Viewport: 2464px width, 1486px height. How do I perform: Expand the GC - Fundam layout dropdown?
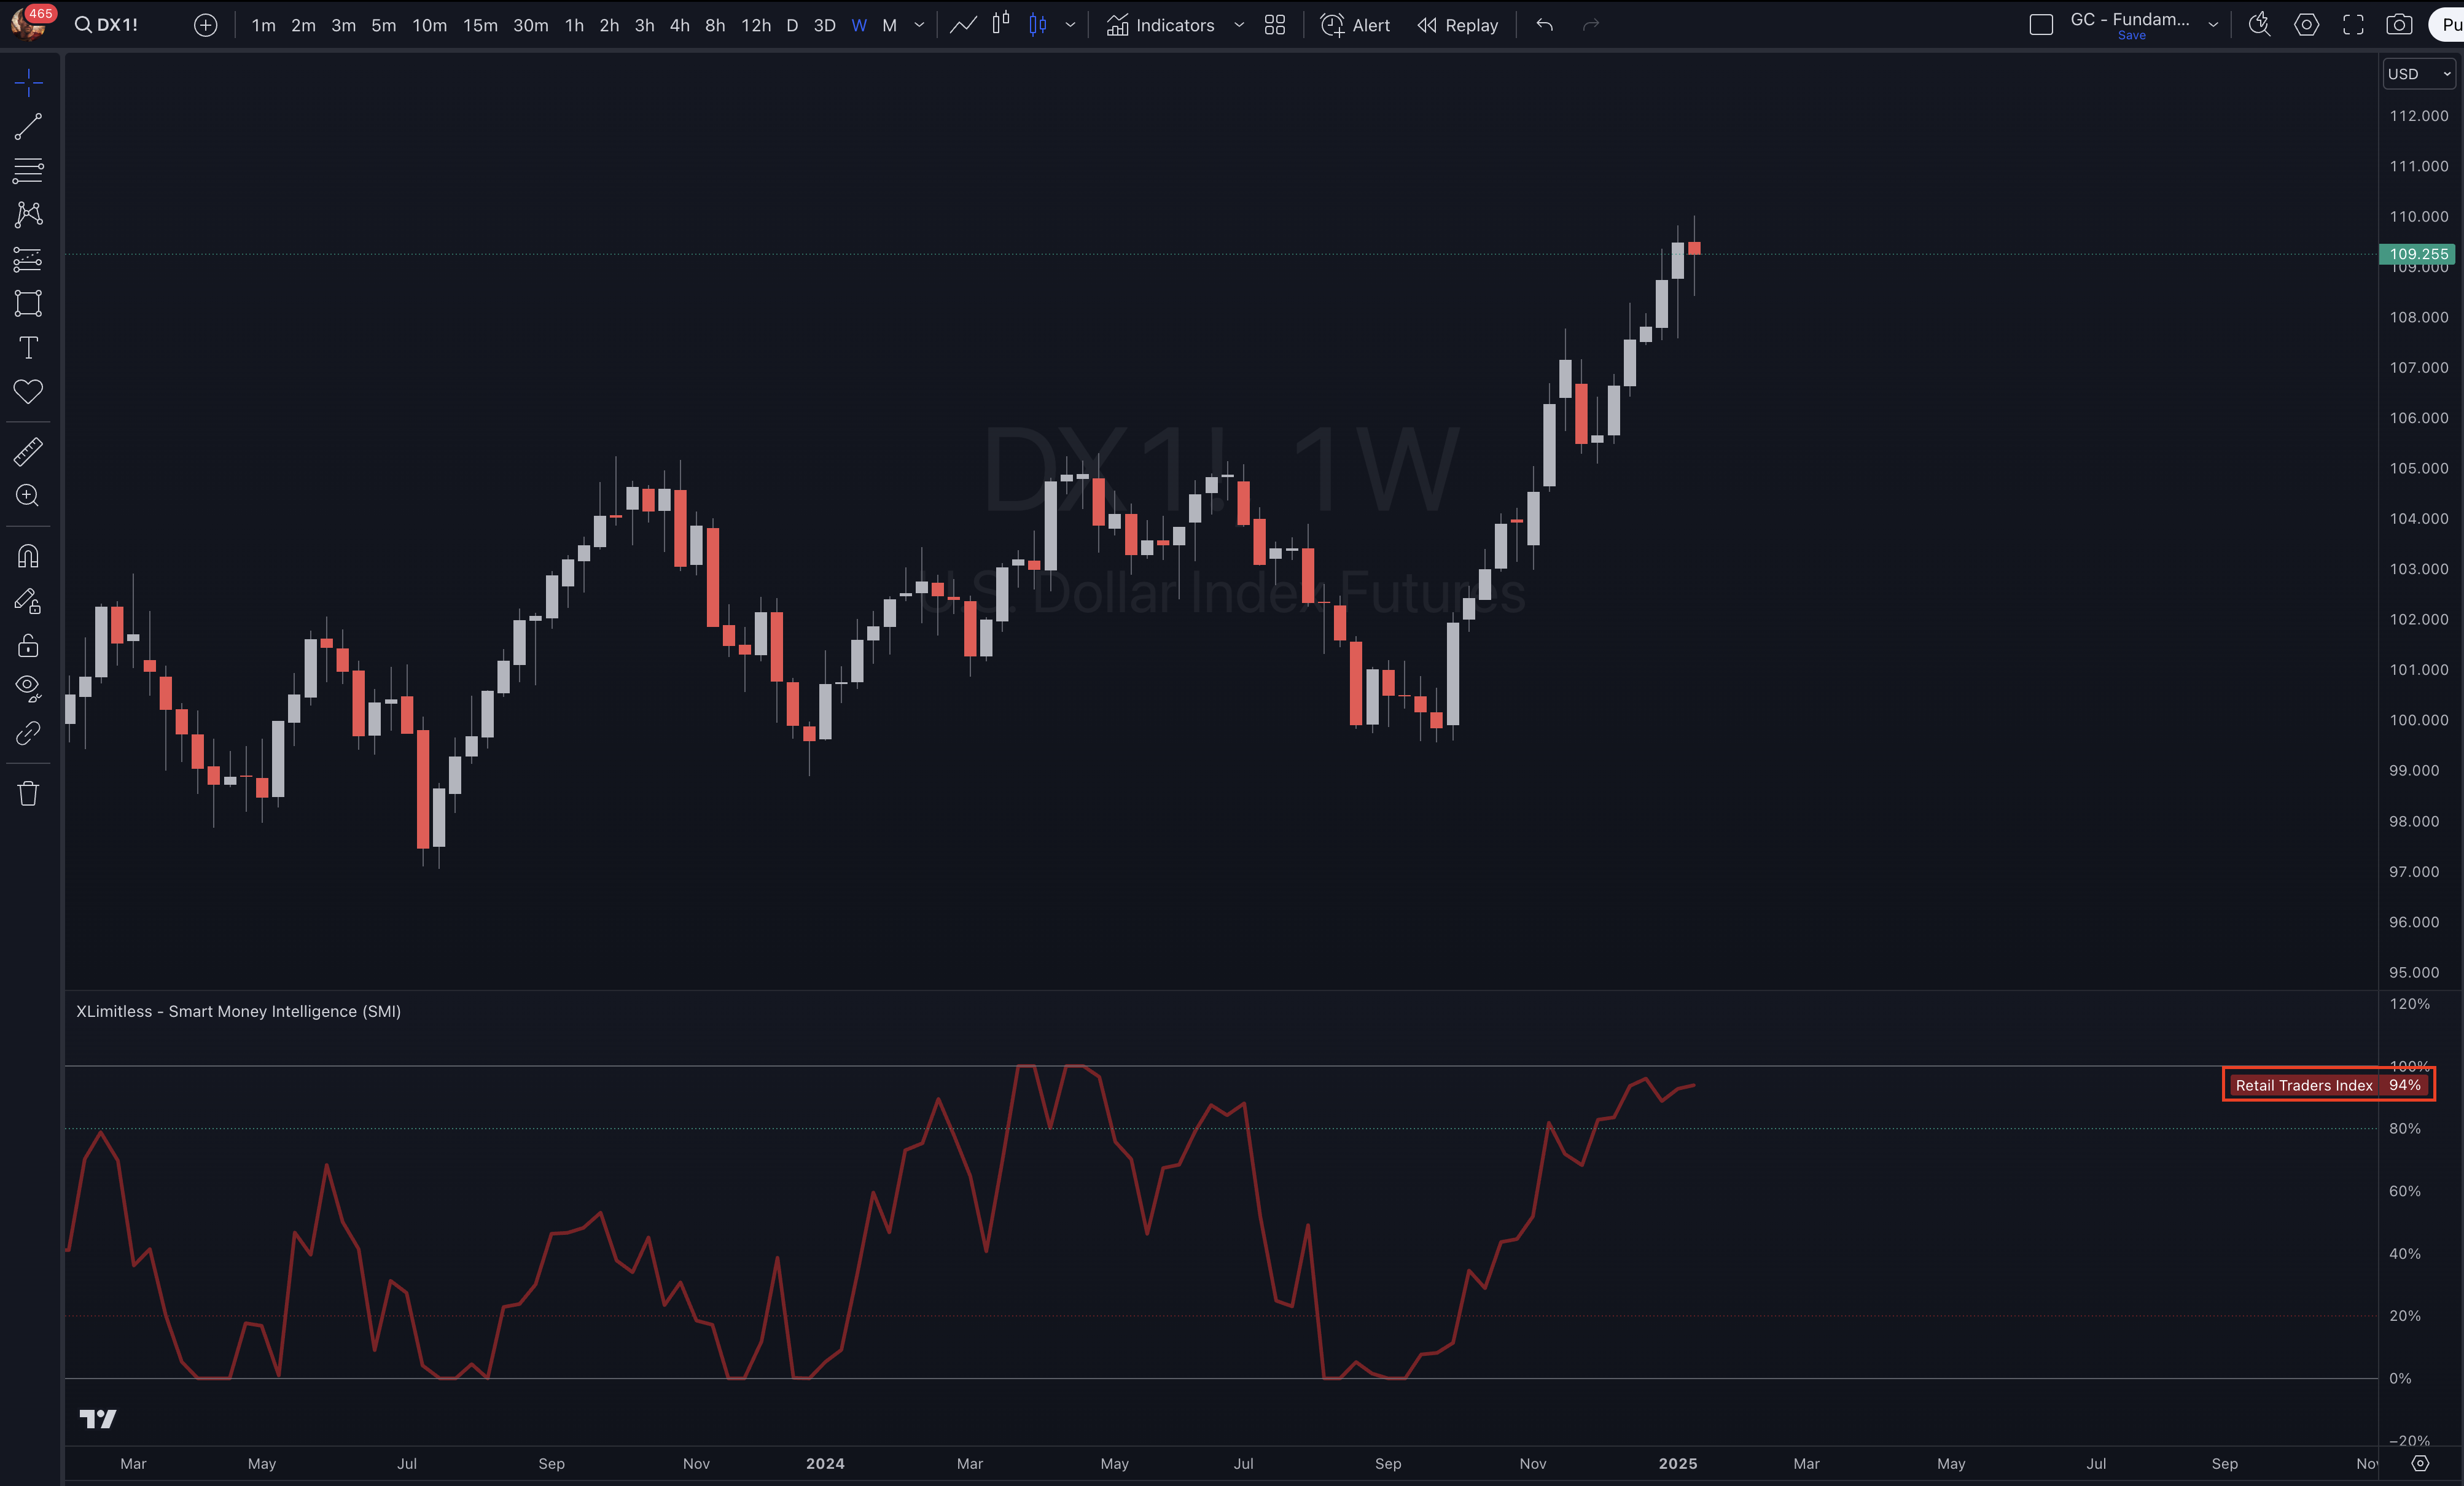2213,25
